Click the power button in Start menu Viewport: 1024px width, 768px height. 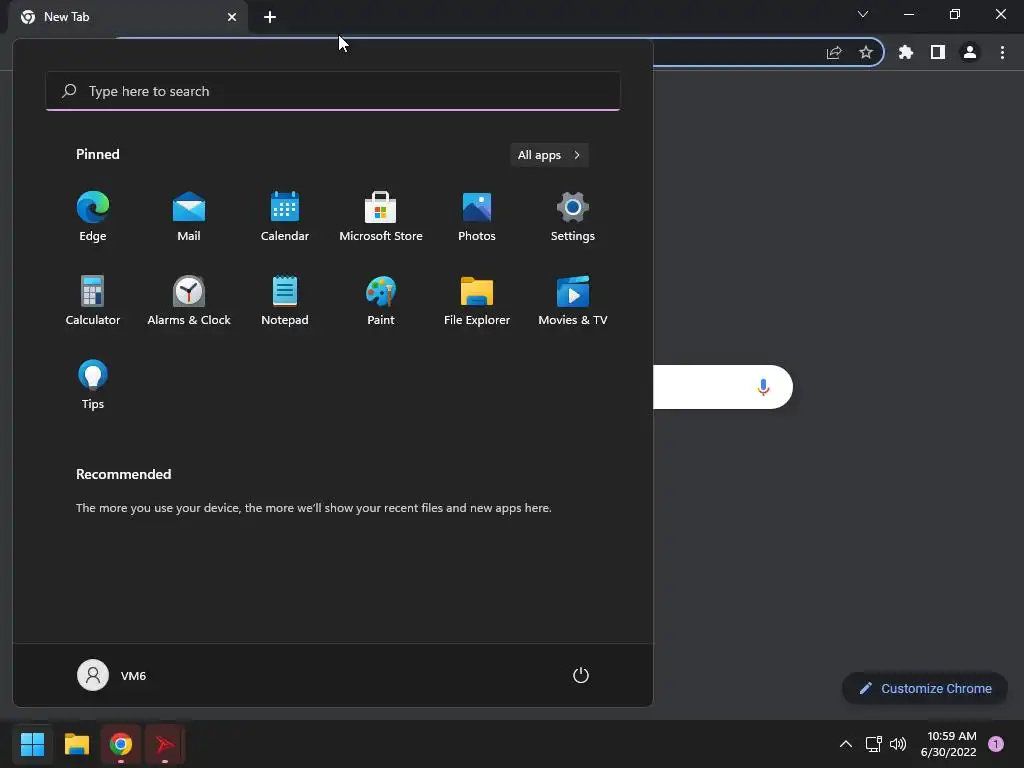pyautogui.click(x=581, y=675)
